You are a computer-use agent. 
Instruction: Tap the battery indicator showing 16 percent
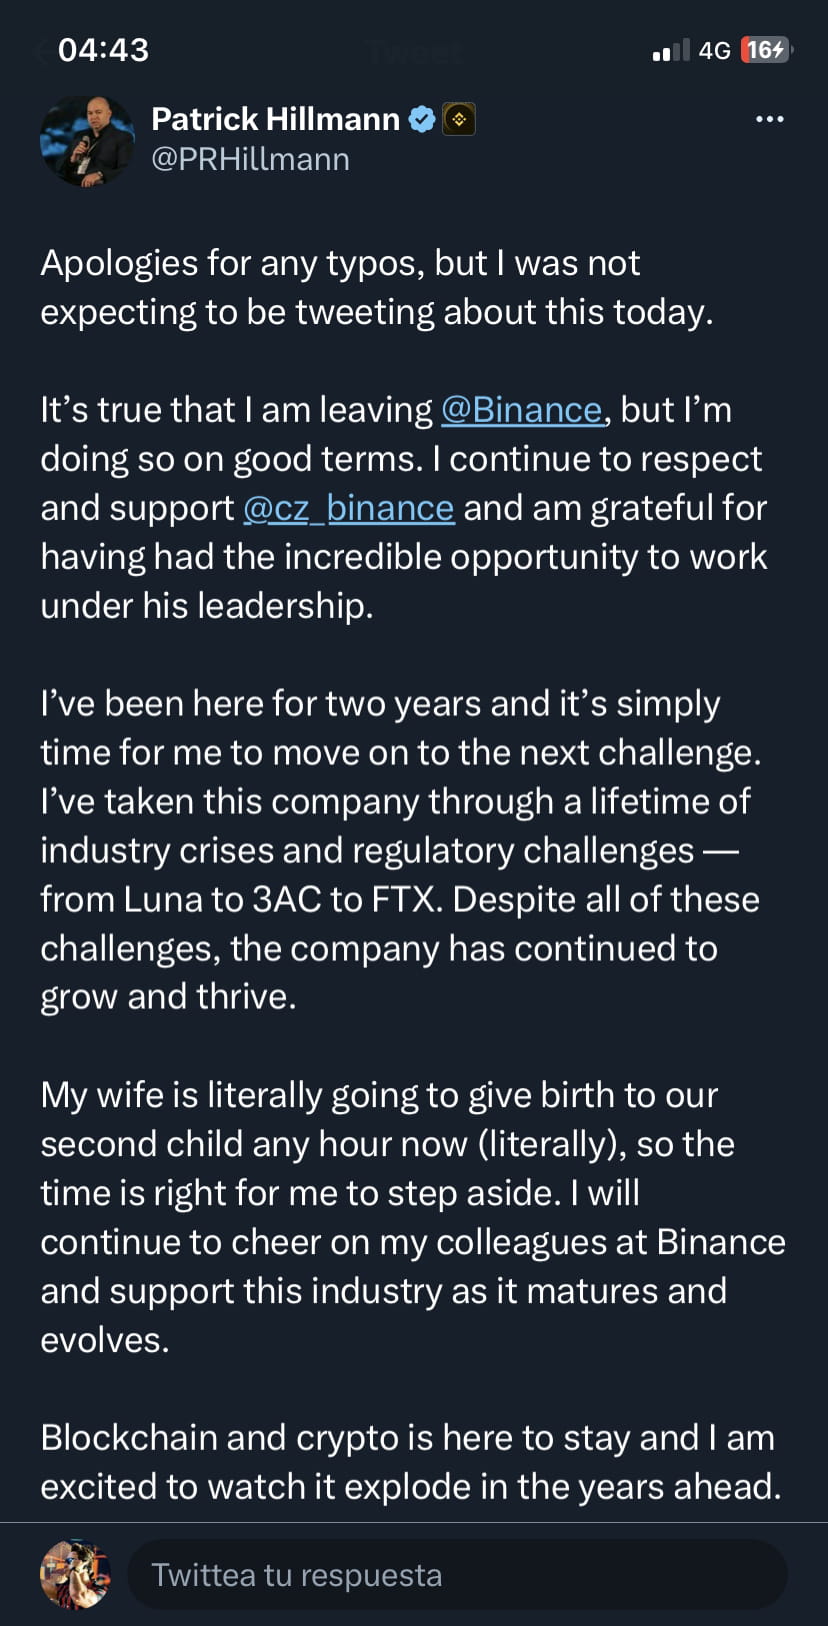tap(764, 49)
